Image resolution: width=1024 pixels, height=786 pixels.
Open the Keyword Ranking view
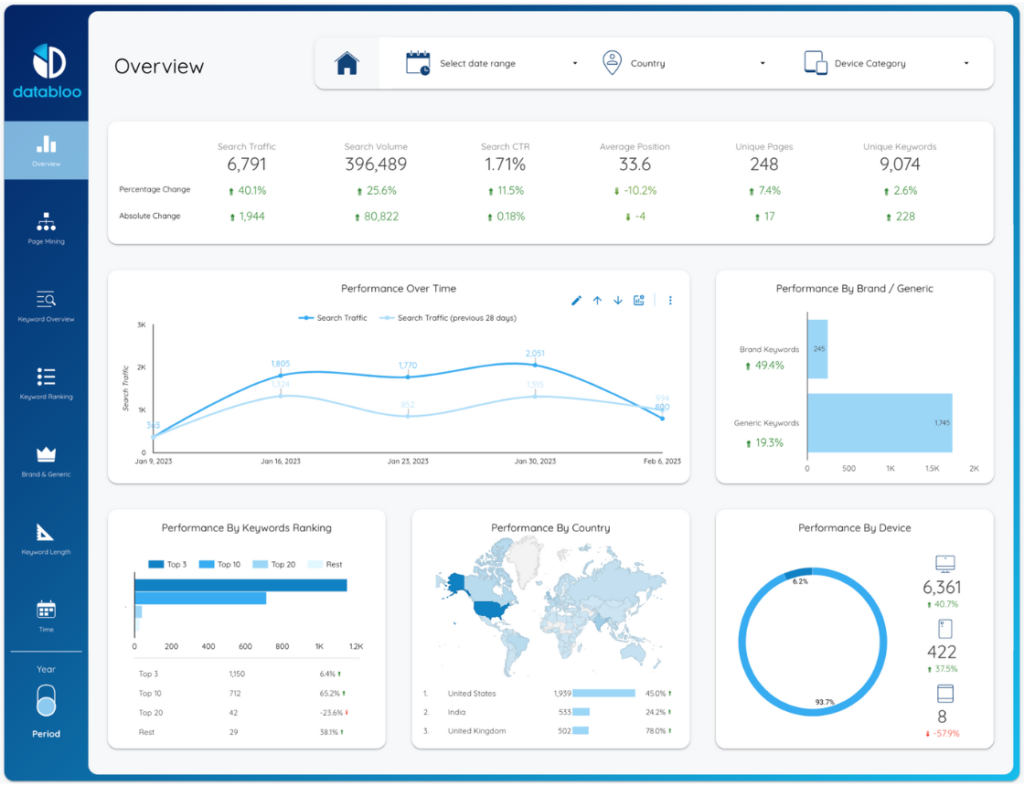coord(45,382)
